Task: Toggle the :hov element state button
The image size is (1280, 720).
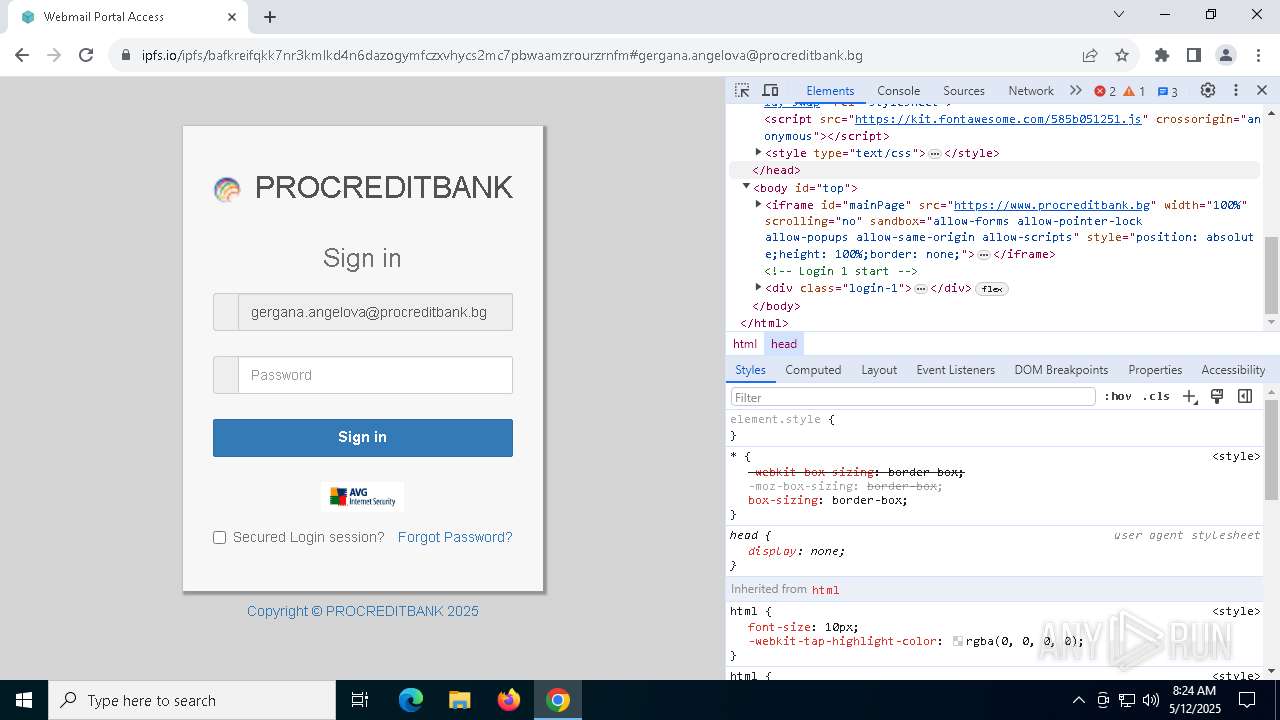Action: [x=1118, y=397]
